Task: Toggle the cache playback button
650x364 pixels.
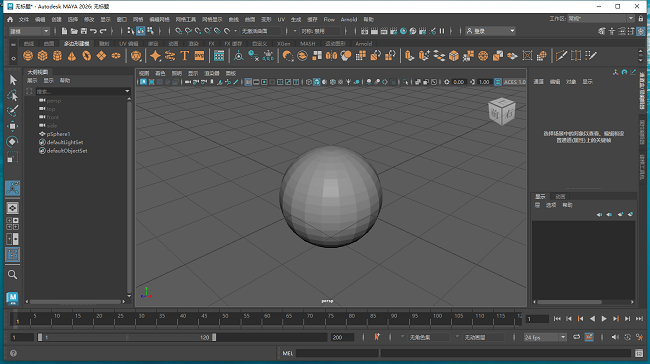Action: point(589,337)
